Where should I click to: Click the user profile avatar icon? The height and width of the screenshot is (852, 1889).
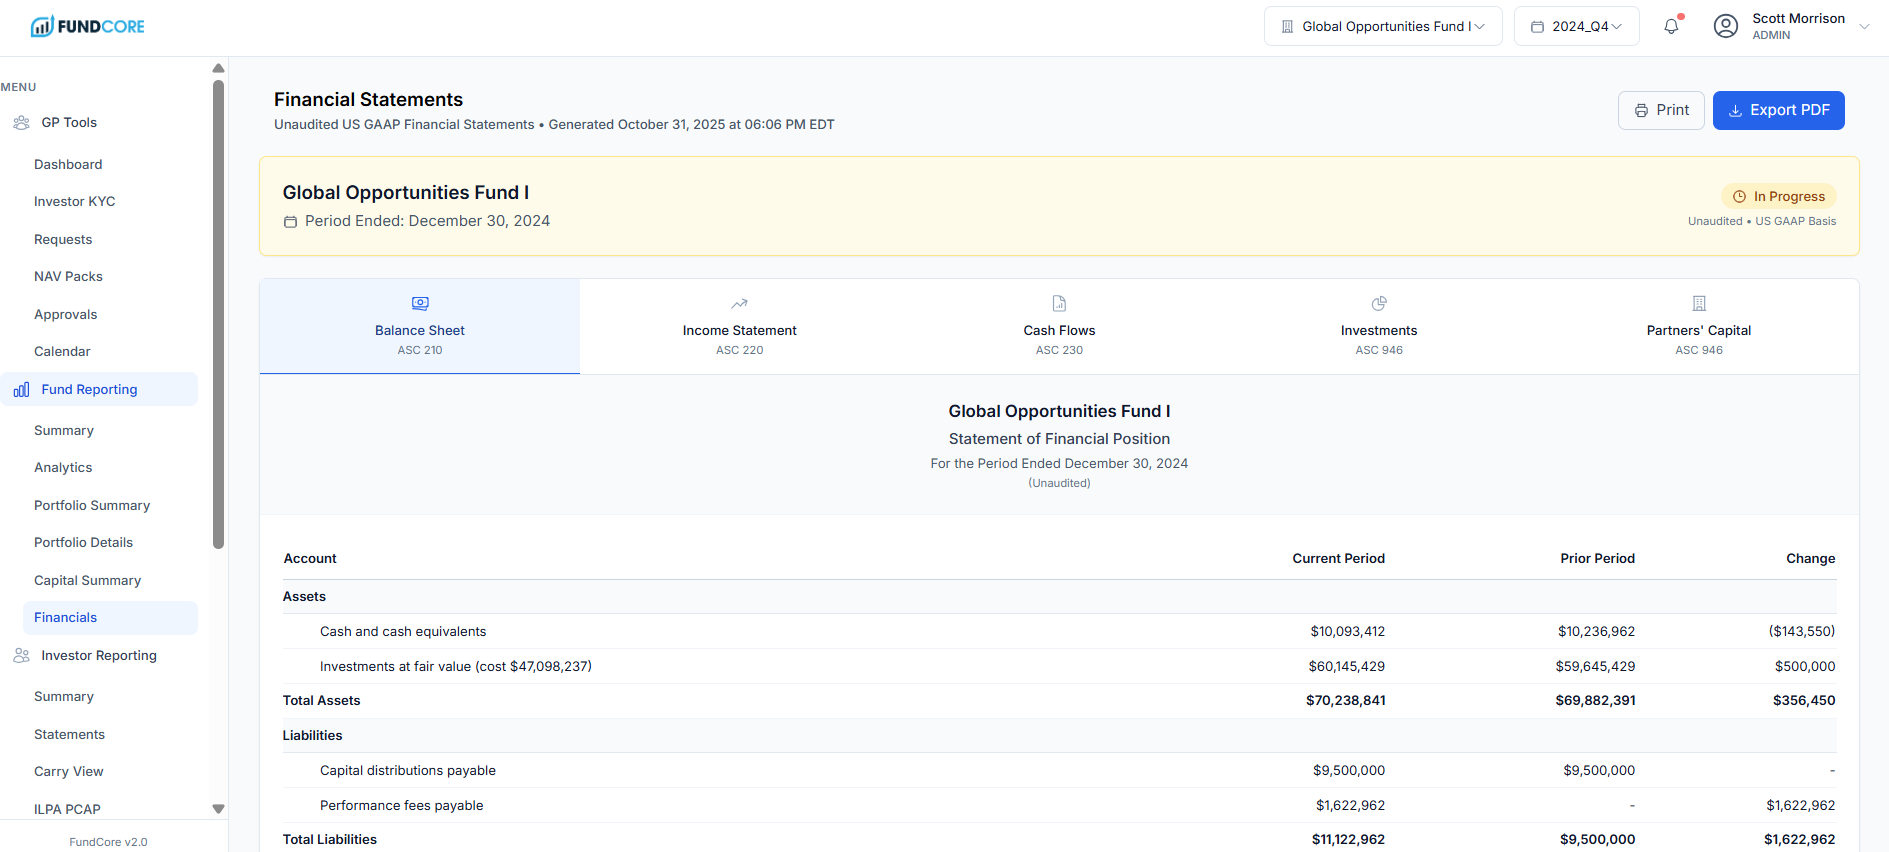coord(1725,27)
